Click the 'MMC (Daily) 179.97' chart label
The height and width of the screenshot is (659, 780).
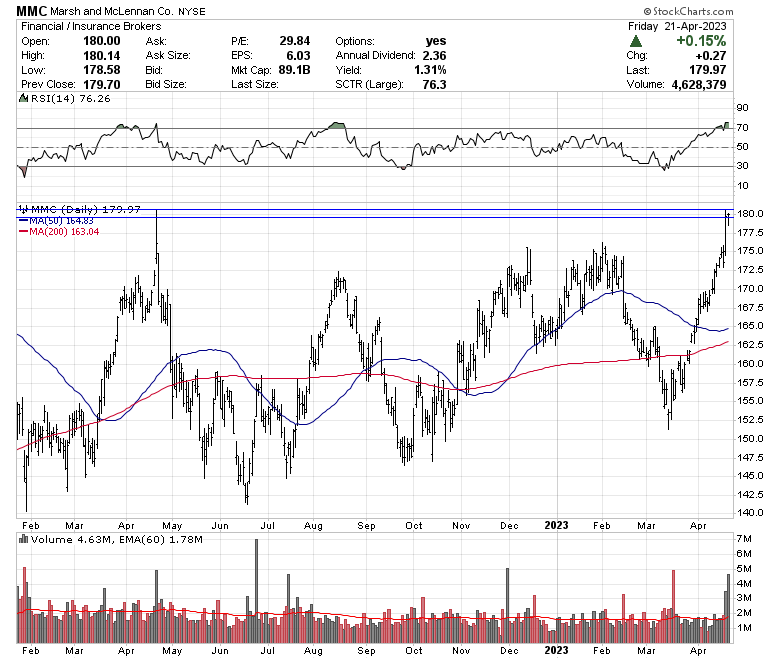pyautogui.click(x=86, y=209)
